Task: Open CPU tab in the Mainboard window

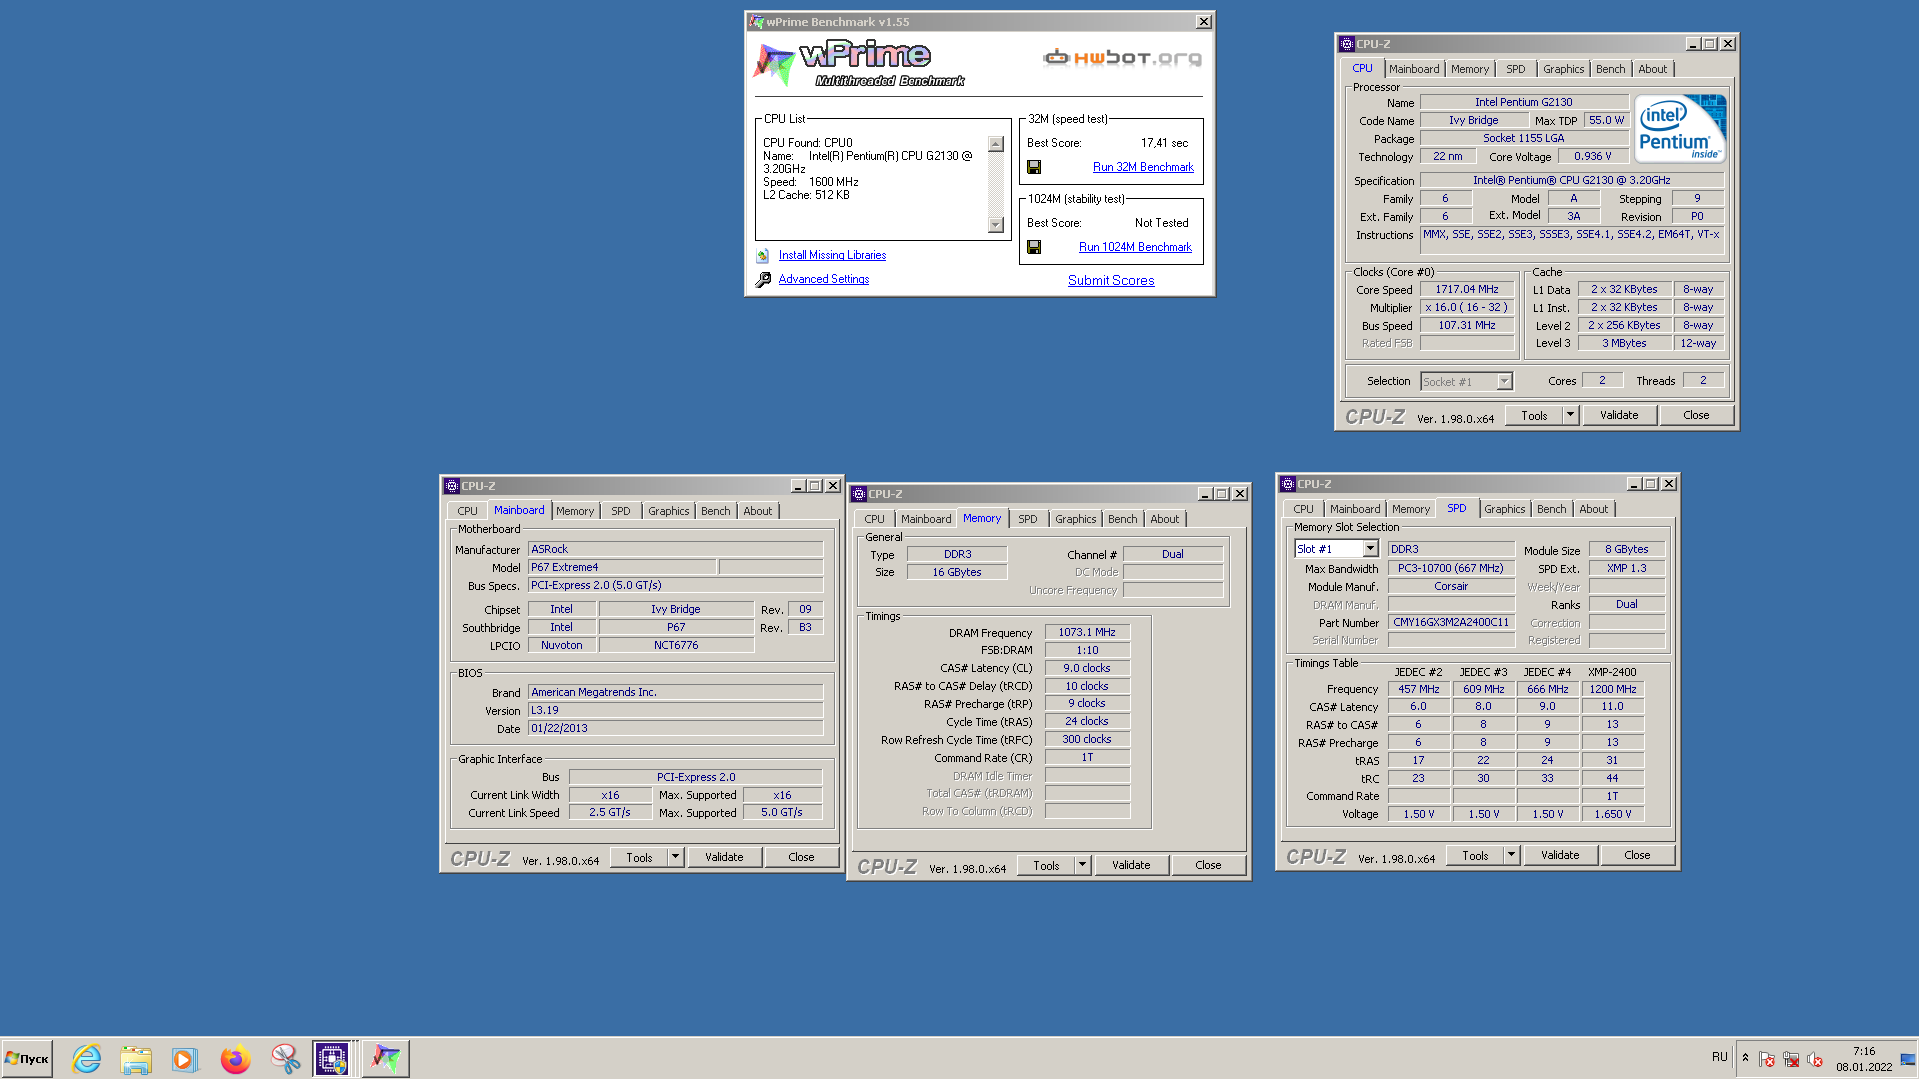Action: coord(467,511)
